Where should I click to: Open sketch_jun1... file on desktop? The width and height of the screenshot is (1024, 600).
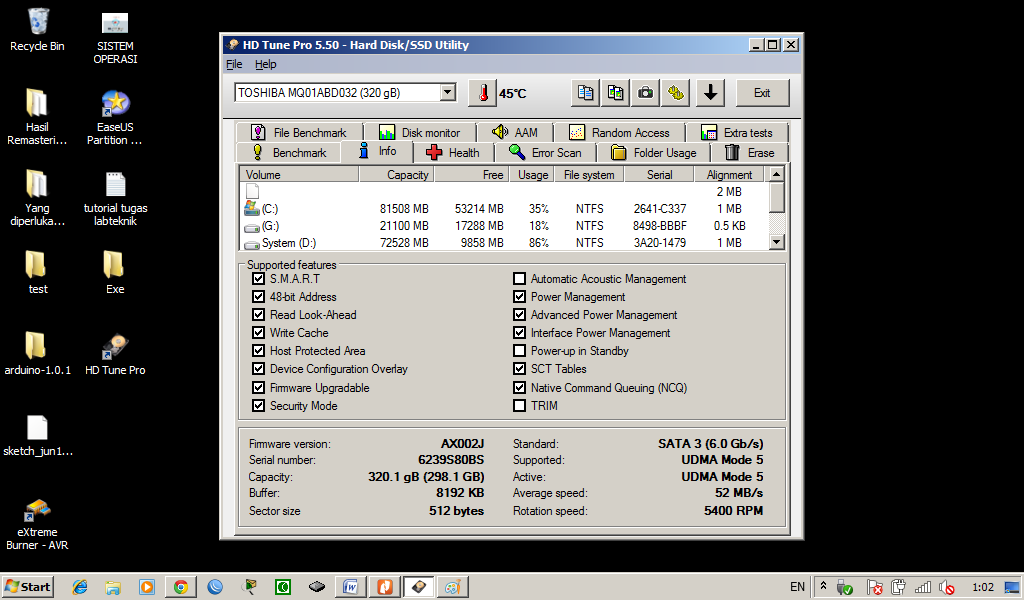click(37, 435)
